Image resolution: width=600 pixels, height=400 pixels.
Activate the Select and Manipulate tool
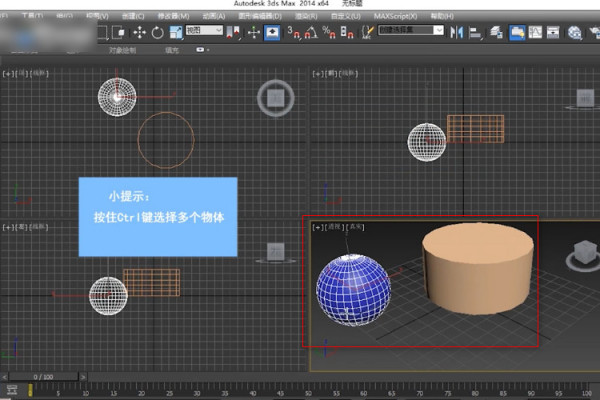pyautogui.click(x=254, y=33)
